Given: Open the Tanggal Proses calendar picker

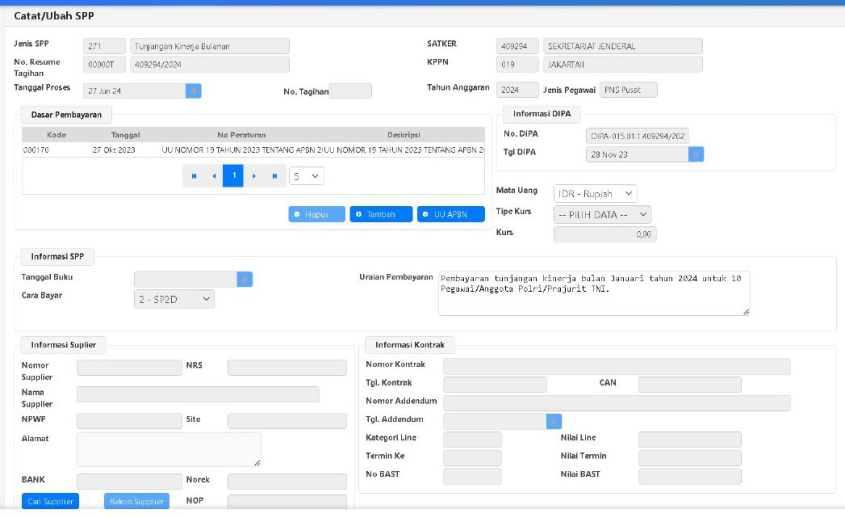Looking at the screenshot, I should [194, 90].
